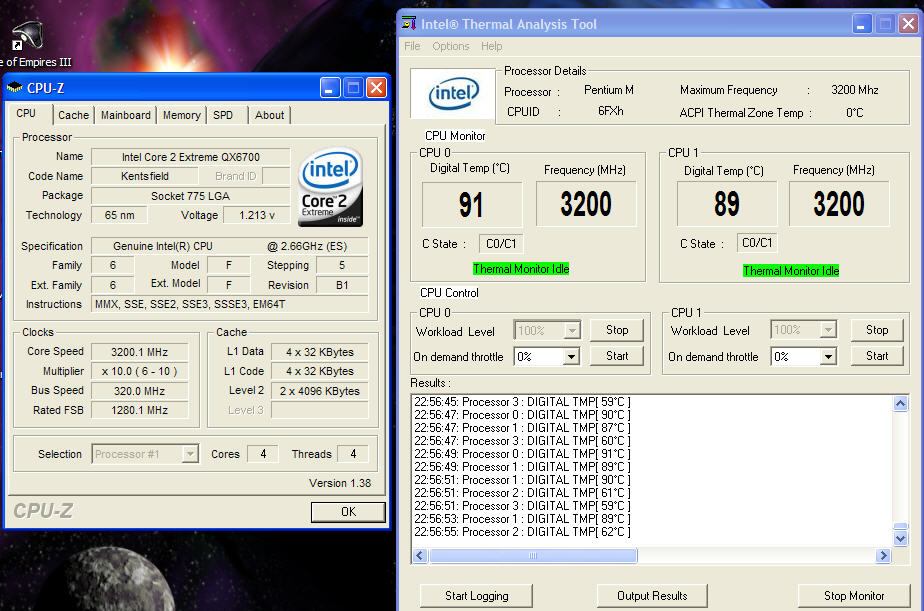Close the CPU-Z window
Screen dimensions: 924x611
(x=376, y=88)
